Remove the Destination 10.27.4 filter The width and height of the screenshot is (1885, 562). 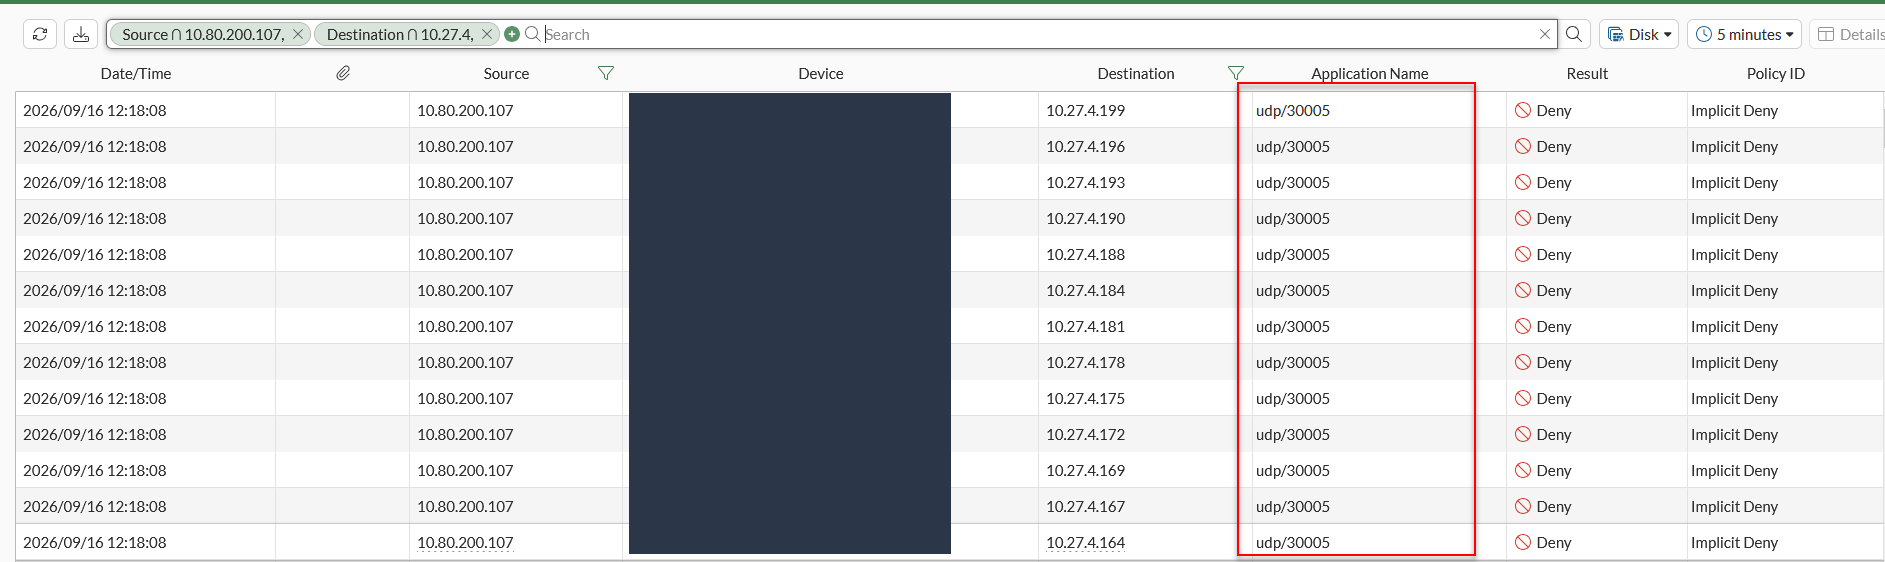(487, 34)
